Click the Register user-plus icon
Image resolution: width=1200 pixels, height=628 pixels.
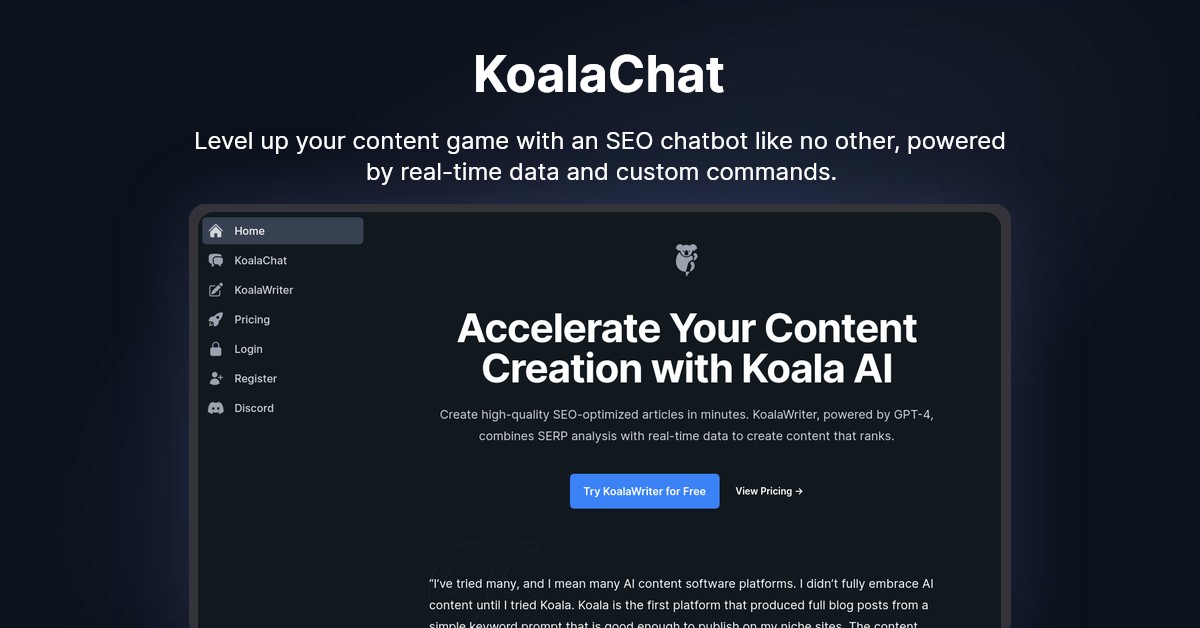[x=216, y=379]
